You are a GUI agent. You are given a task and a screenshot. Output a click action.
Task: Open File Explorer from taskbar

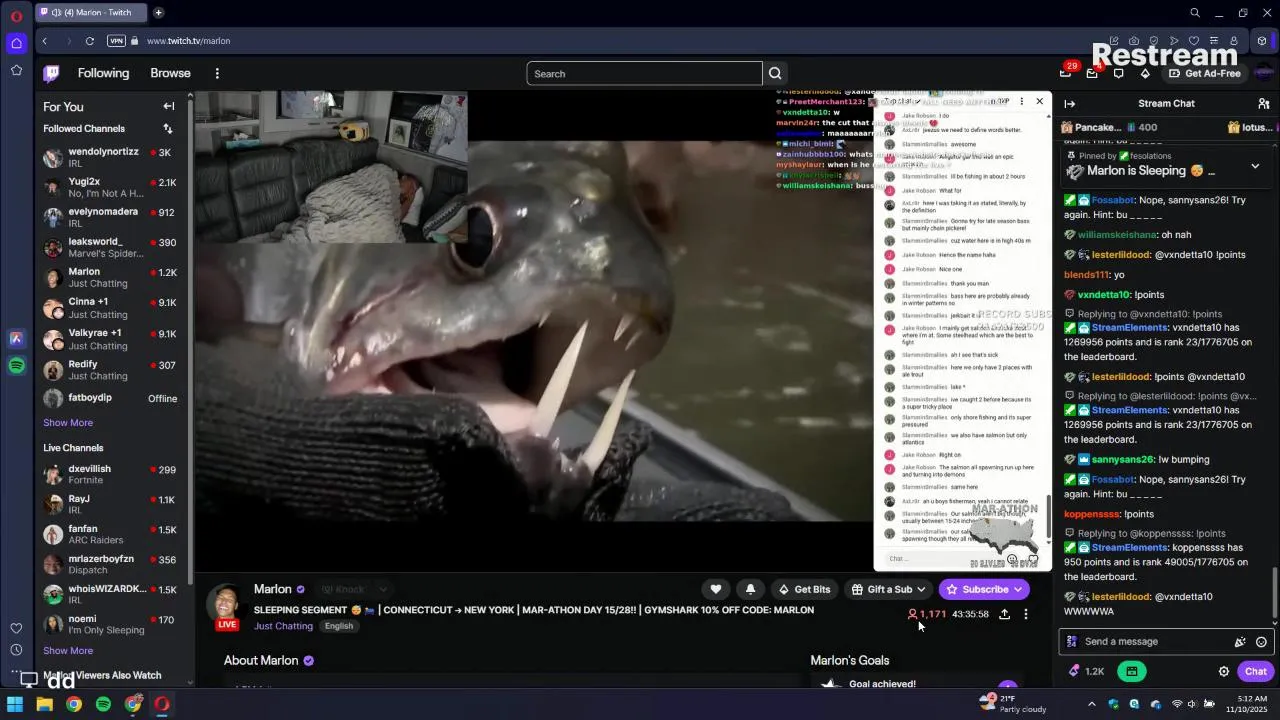[44, 704]
